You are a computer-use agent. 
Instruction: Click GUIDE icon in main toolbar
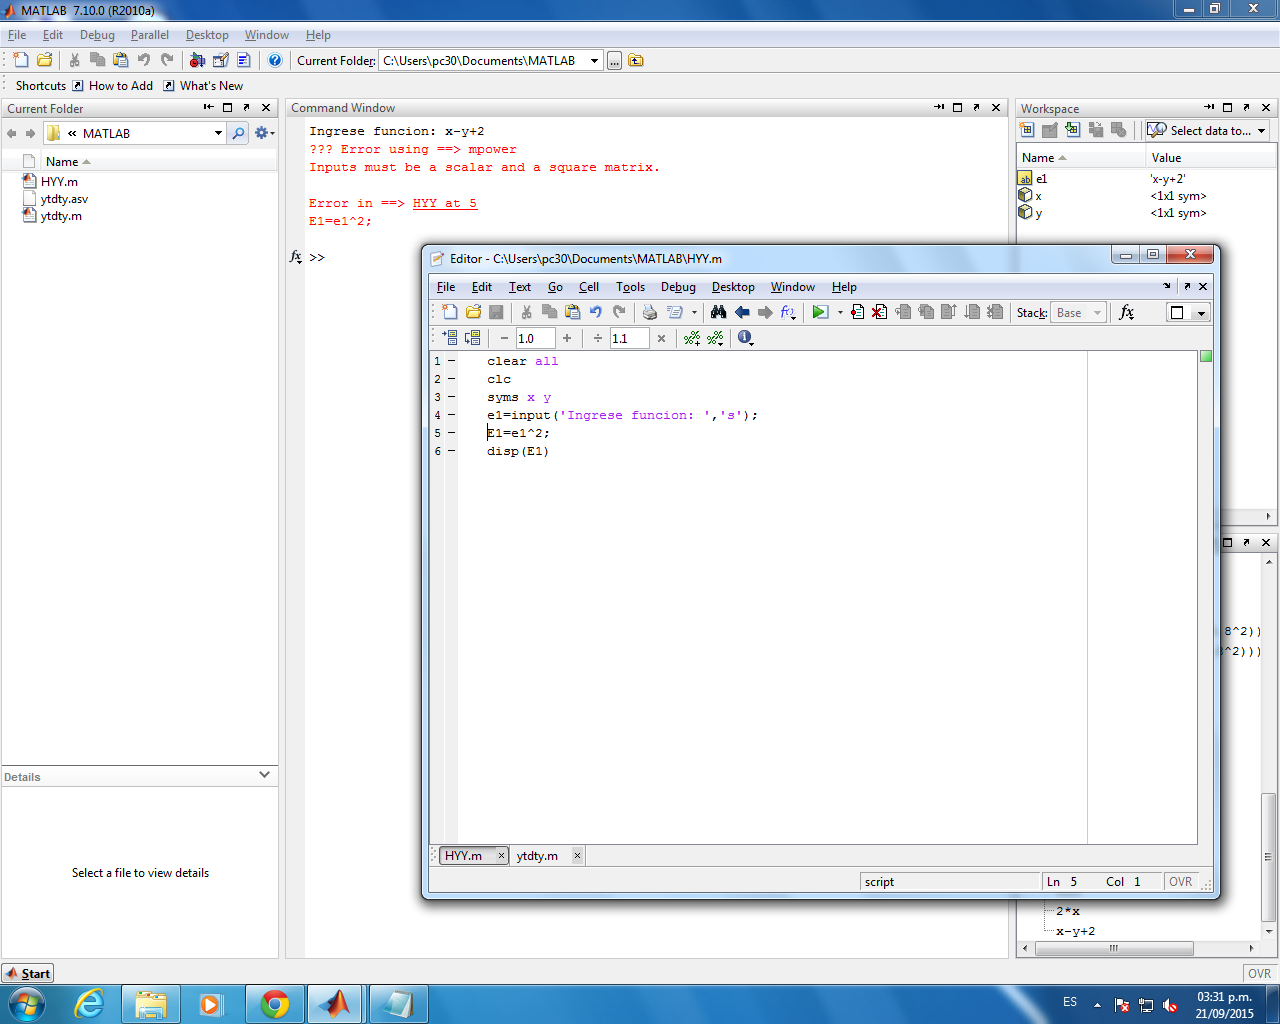pyautogui.click(x=220, y=60)
